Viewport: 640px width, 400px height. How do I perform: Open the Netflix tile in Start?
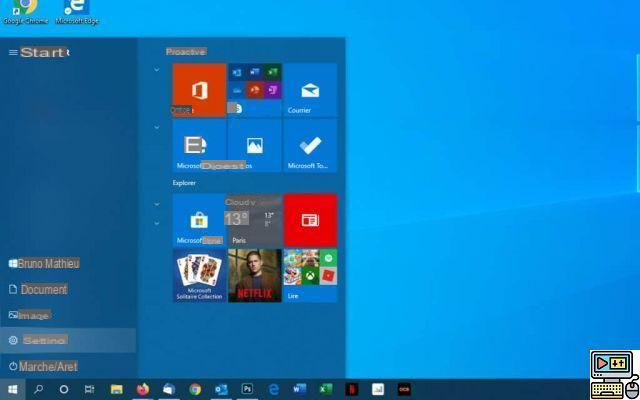pyautogui.click(x=255, y=276)
